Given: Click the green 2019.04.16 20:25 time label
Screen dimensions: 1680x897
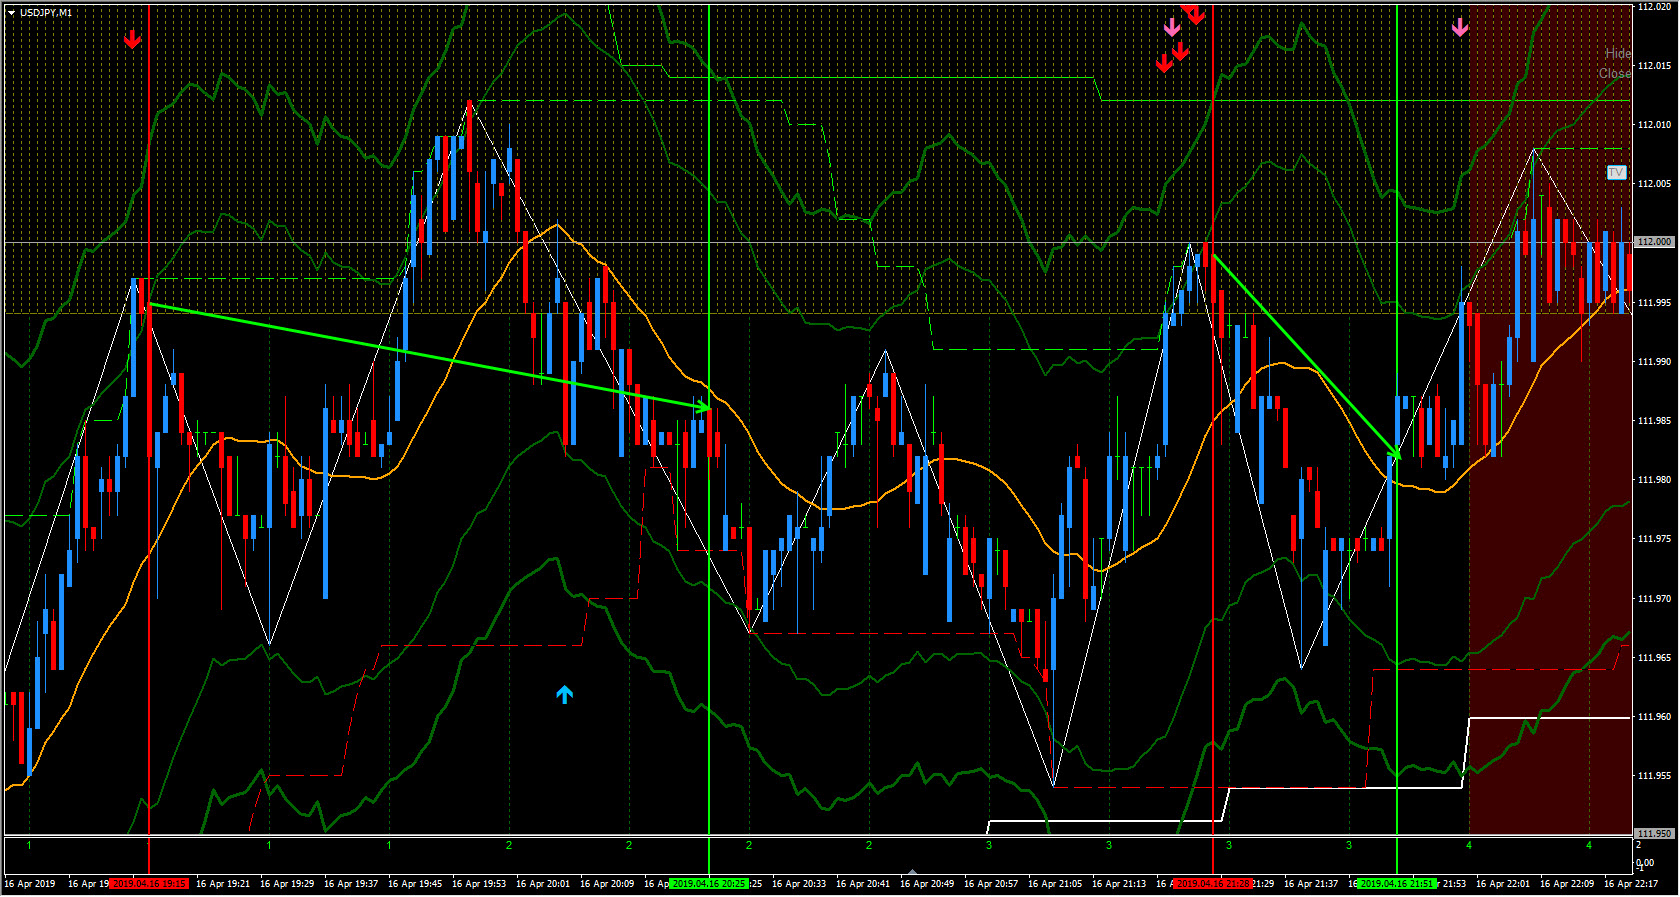Looking at the screenshot, I should click(x=709, y=884).
